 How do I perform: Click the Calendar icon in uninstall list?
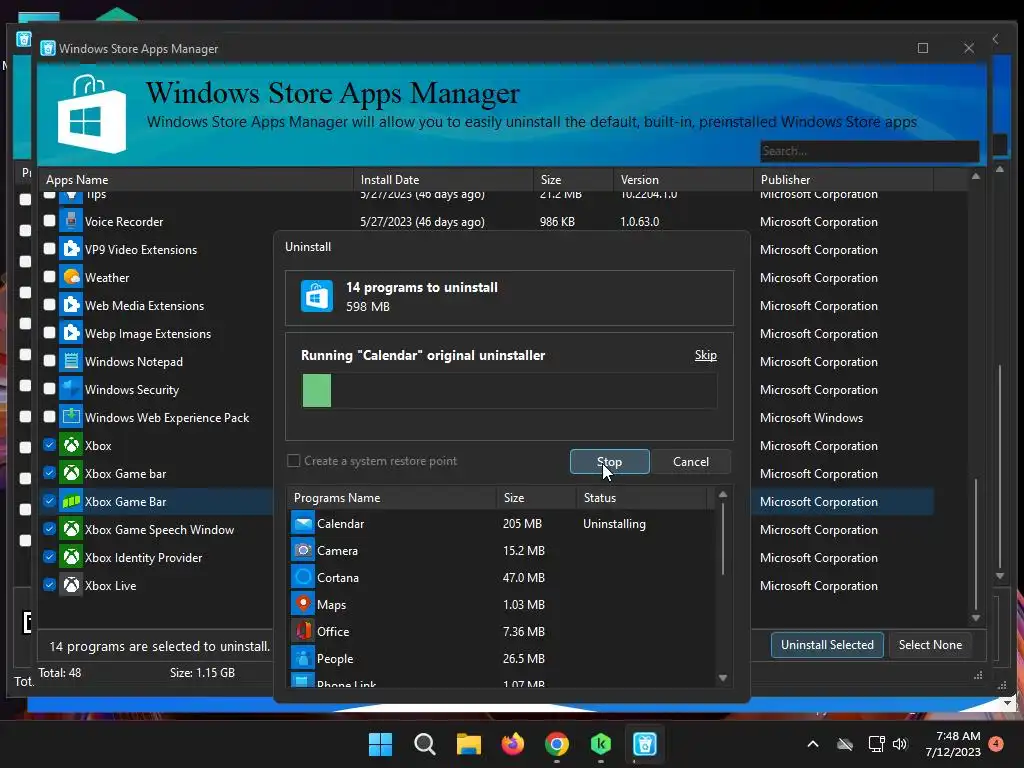[x=302, y=524]
